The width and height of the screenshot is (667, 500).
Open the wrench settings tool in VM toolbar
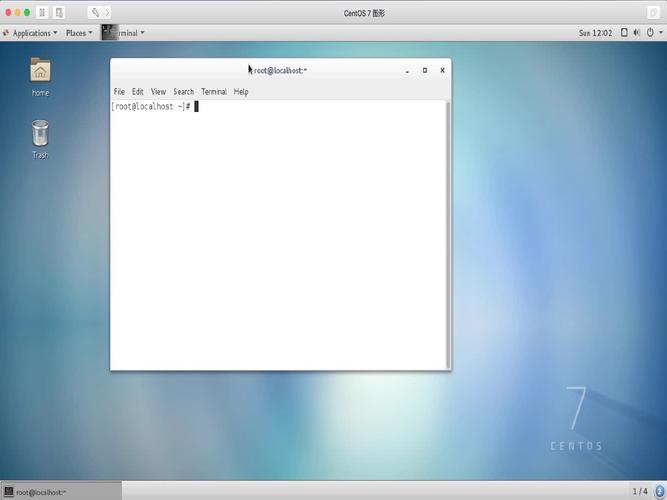[x=95, y=13]
